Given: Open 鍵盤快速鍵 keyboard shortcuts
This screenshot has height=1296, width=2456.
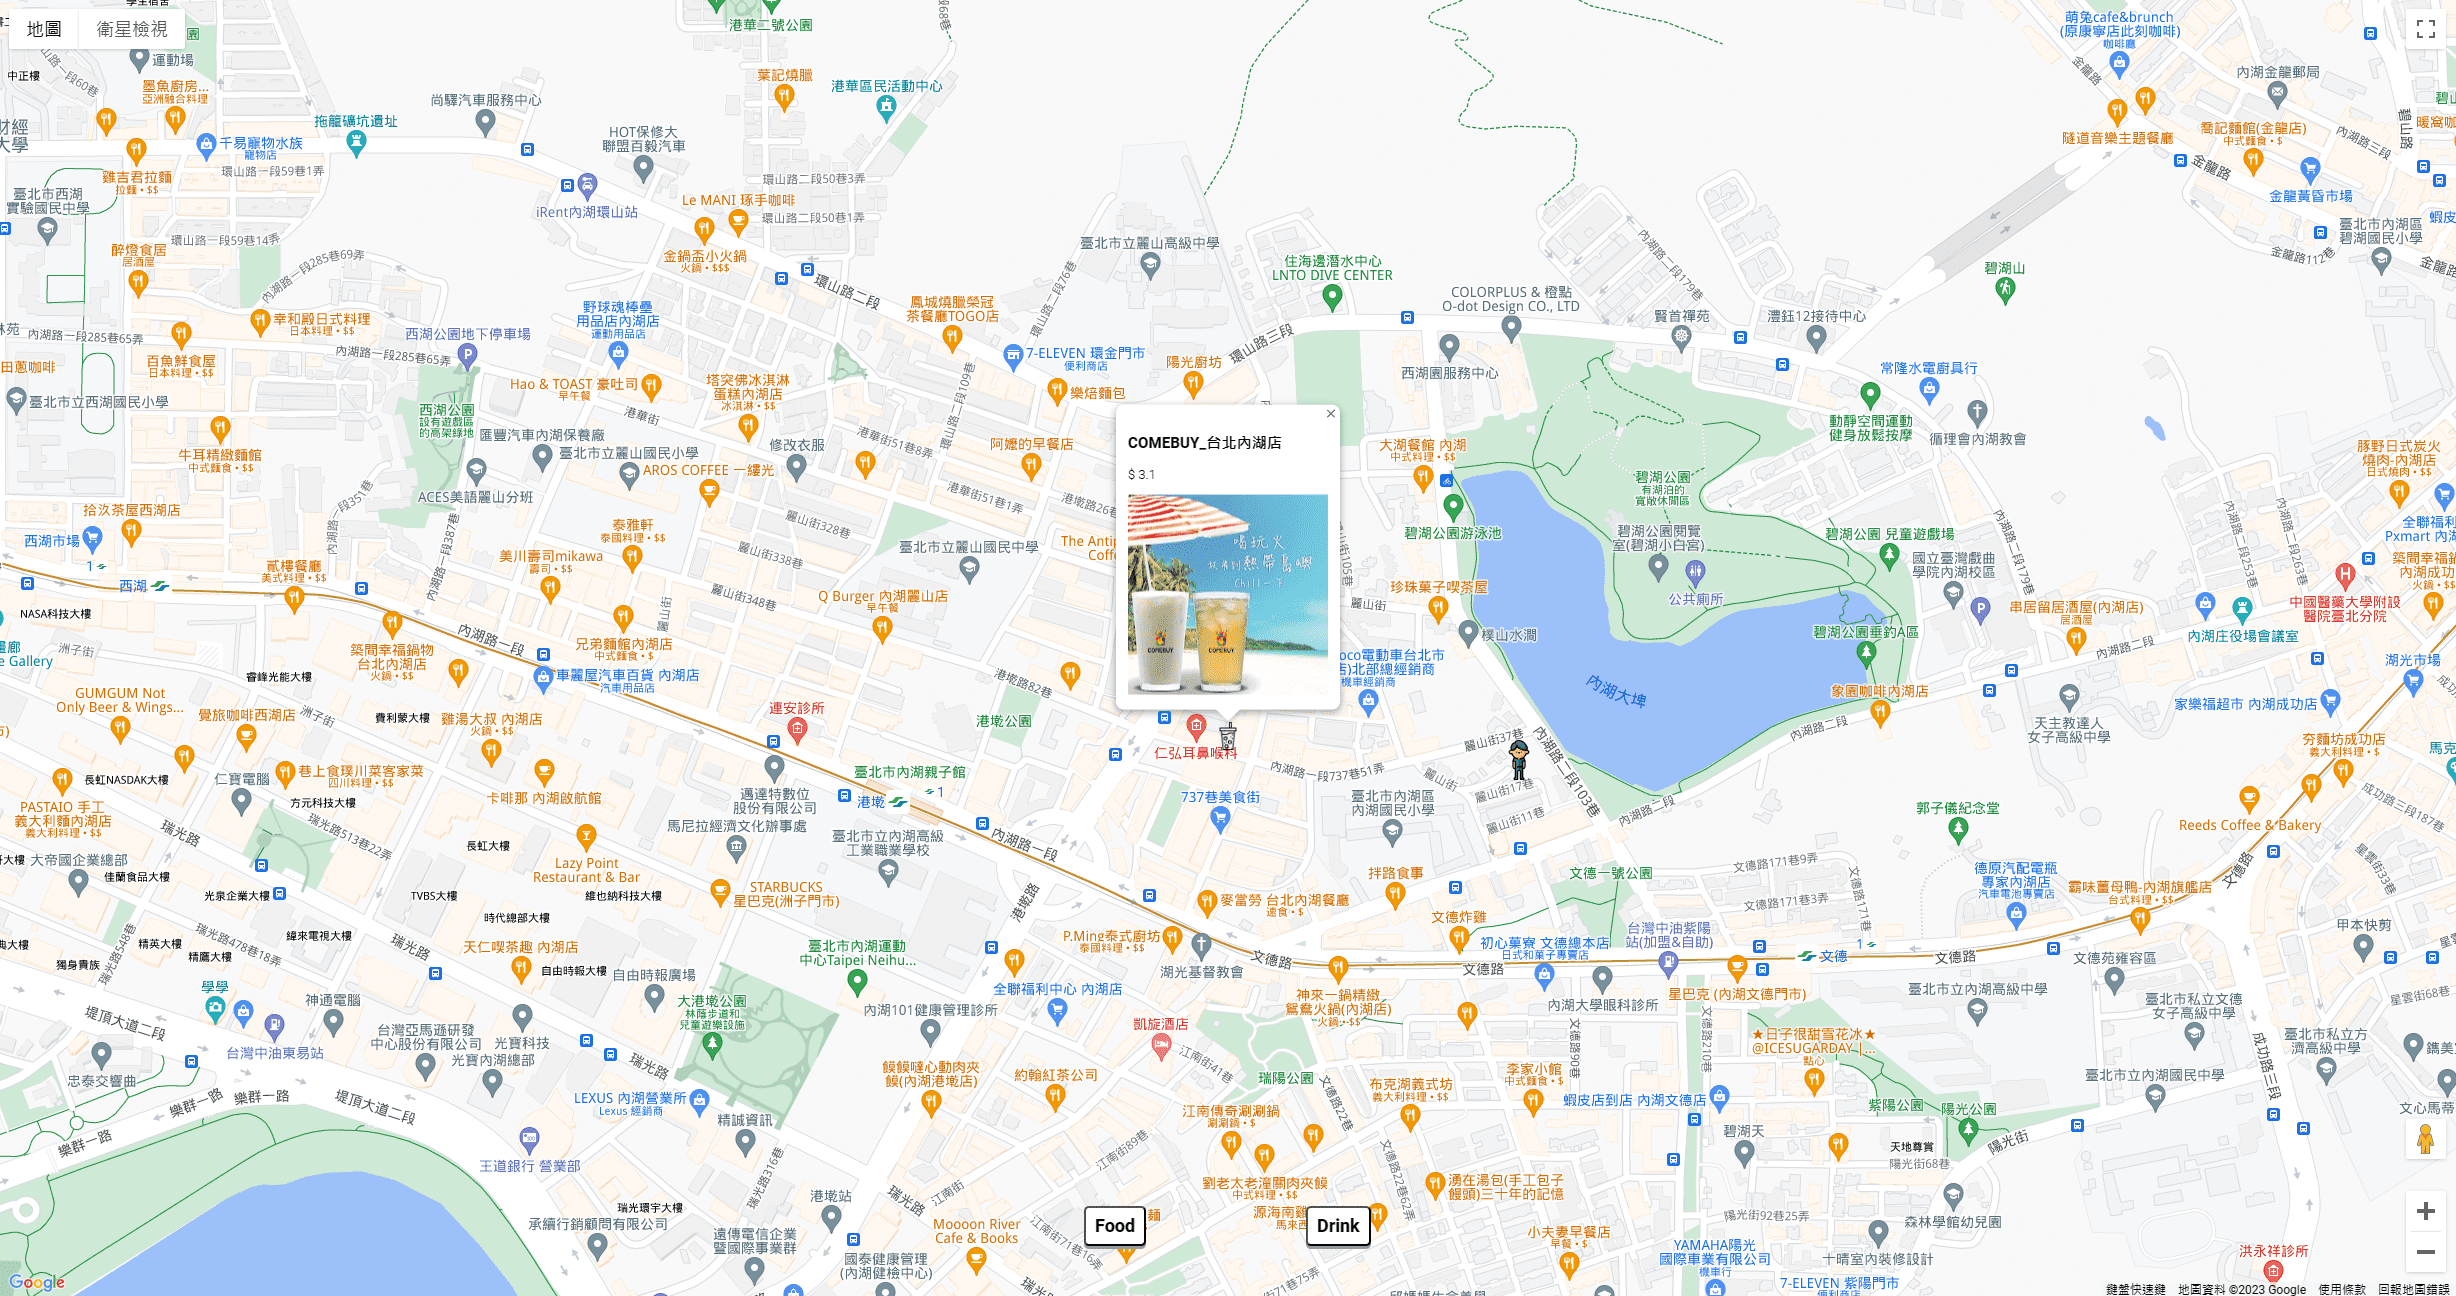Looking at the screenshot, I should (x=2136, y=1289).
